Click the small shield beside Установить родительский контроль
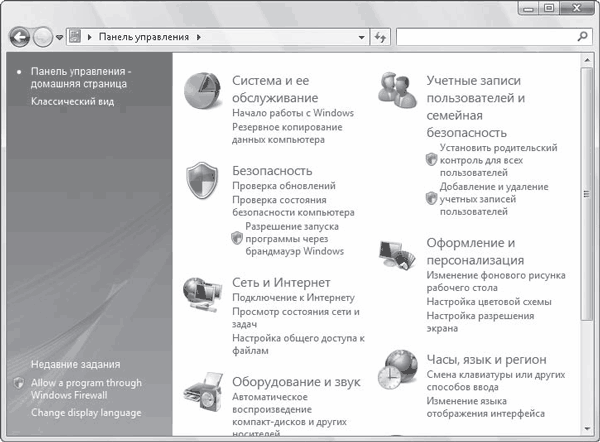 (x=432, y=159)
